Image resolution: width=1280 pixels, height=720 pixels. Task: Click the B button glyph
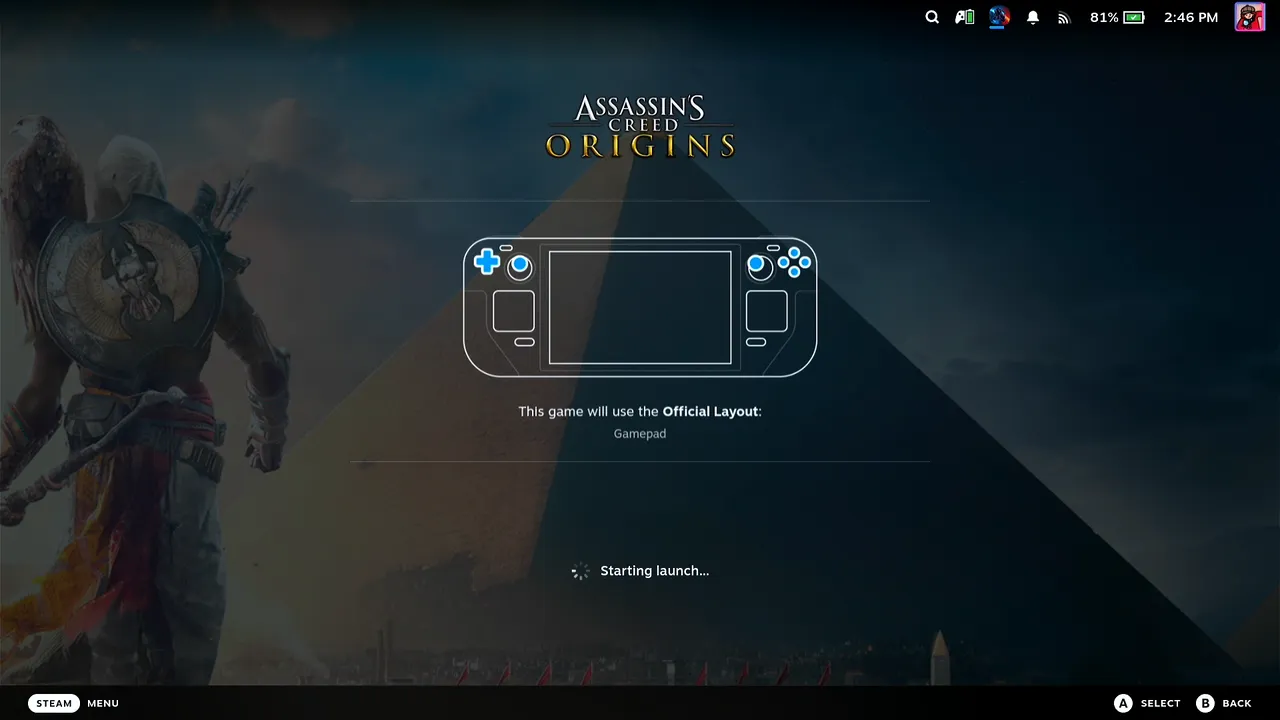pos(1205,703)
